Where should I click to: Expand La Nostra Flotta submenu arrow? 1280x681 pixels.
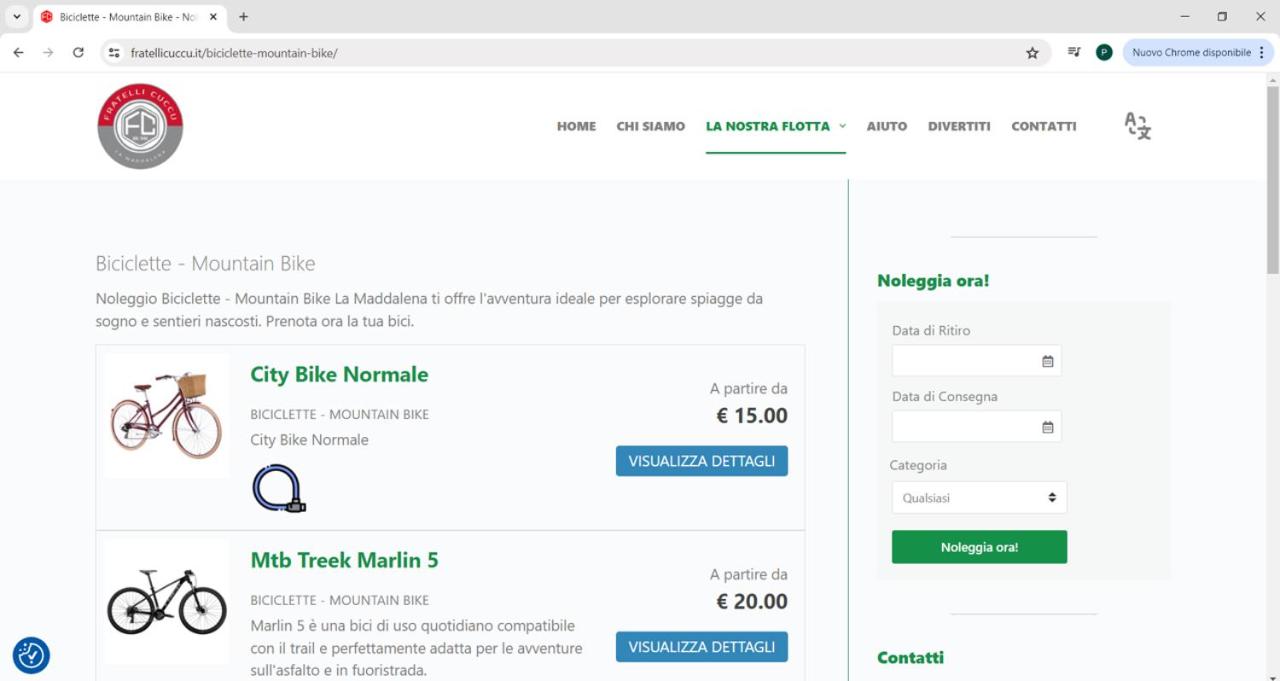842,126
